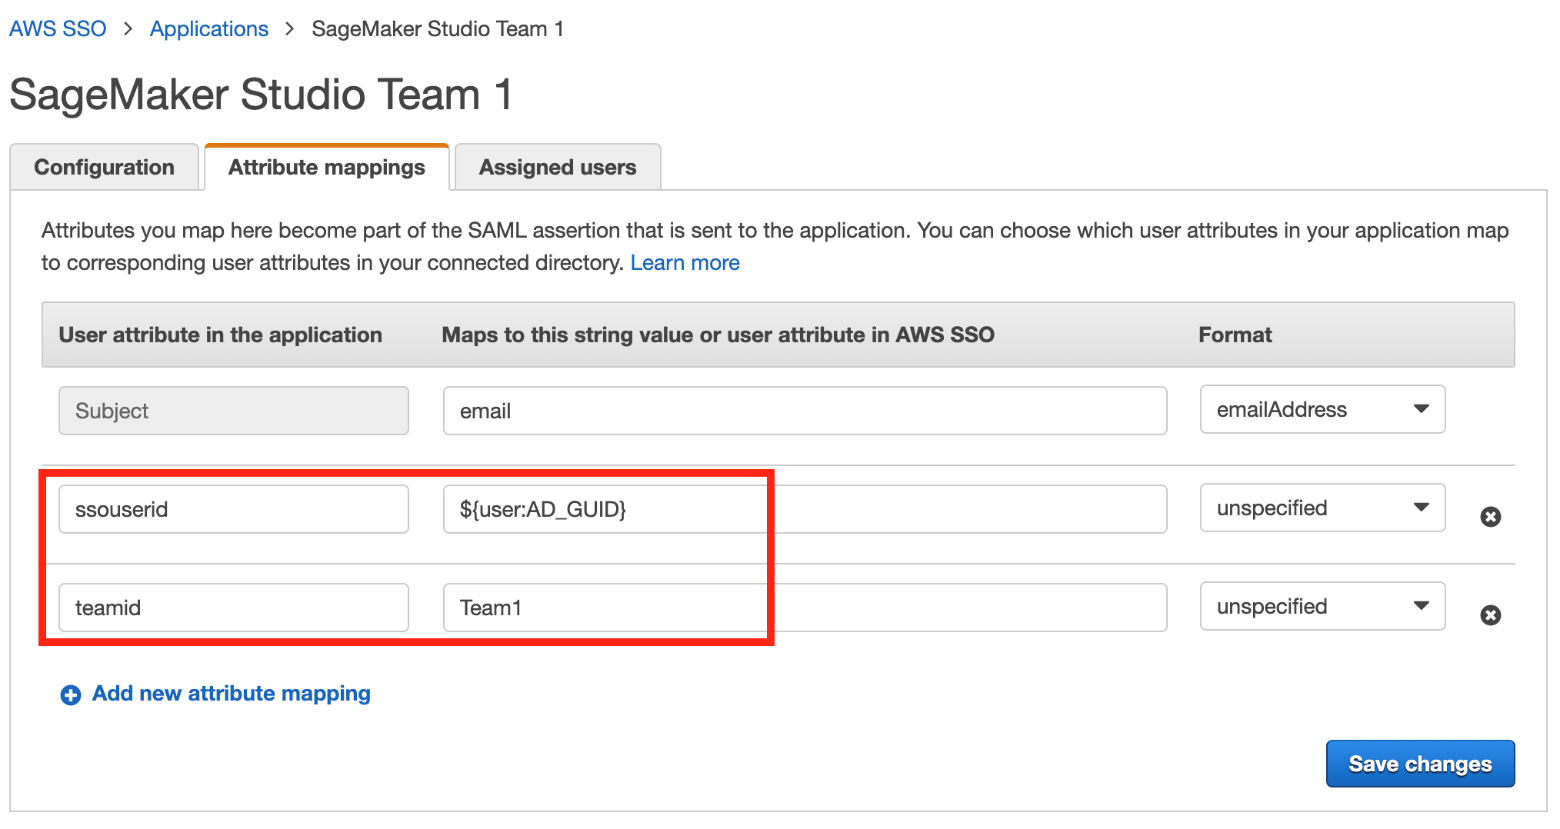Switch to the Configuration tab
The width and height of the screenshot is (1560, 829).
pyautogui.click(x=104, y=167)
